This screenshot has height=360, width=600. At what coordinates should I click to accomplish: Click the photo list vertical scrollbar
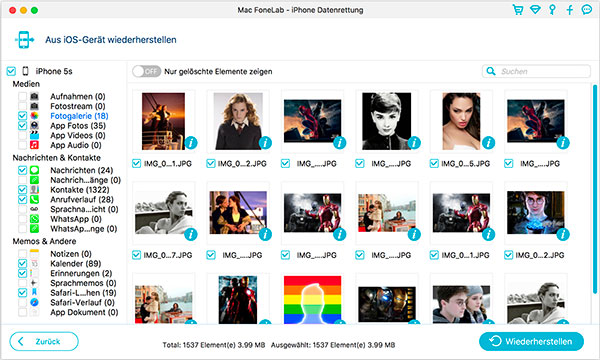pyautogui.click(x=595, y=189)
